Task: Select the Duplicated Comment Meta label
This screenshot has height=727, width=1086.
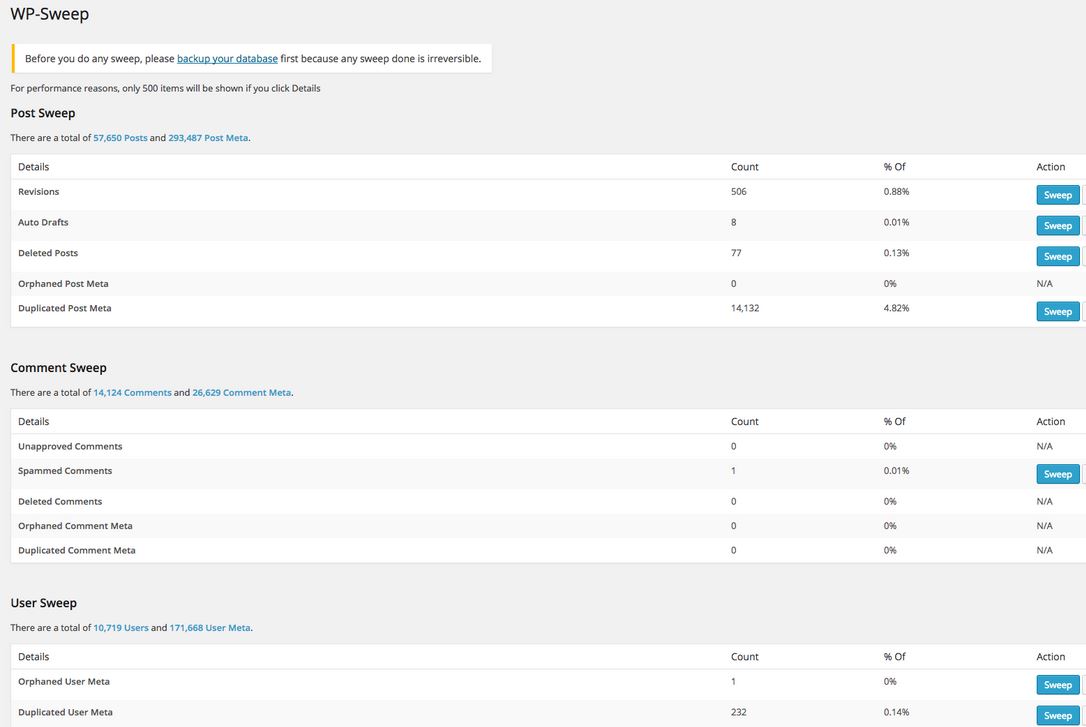Action: pyautogui.click(x=77, y=550)
